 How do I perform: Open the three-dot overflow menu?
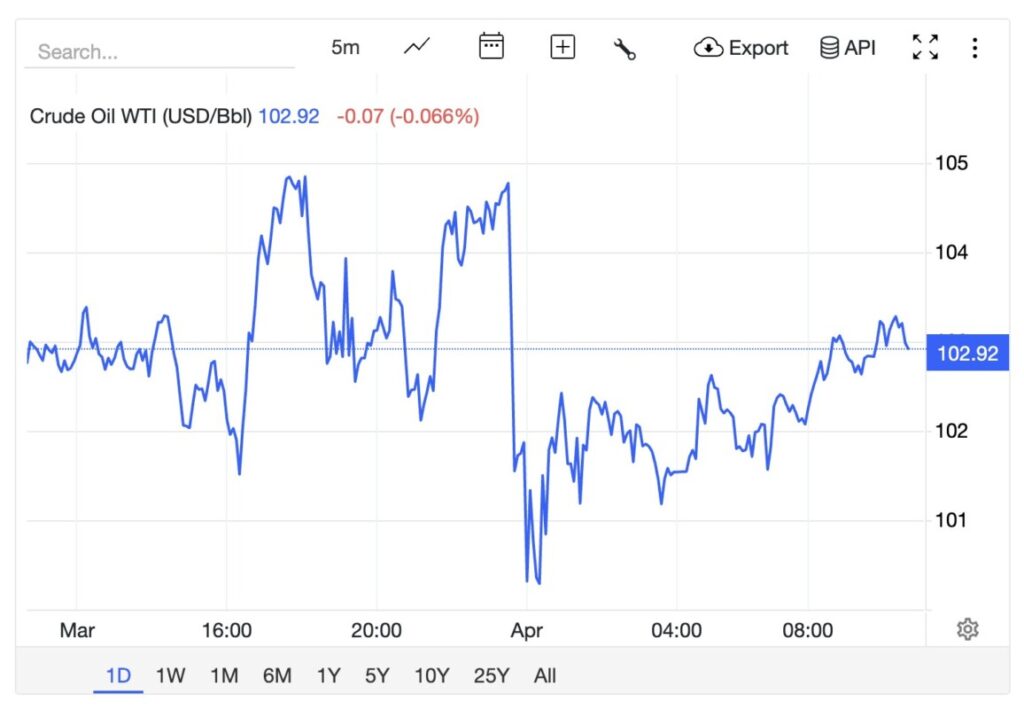(x=975, y=47)
